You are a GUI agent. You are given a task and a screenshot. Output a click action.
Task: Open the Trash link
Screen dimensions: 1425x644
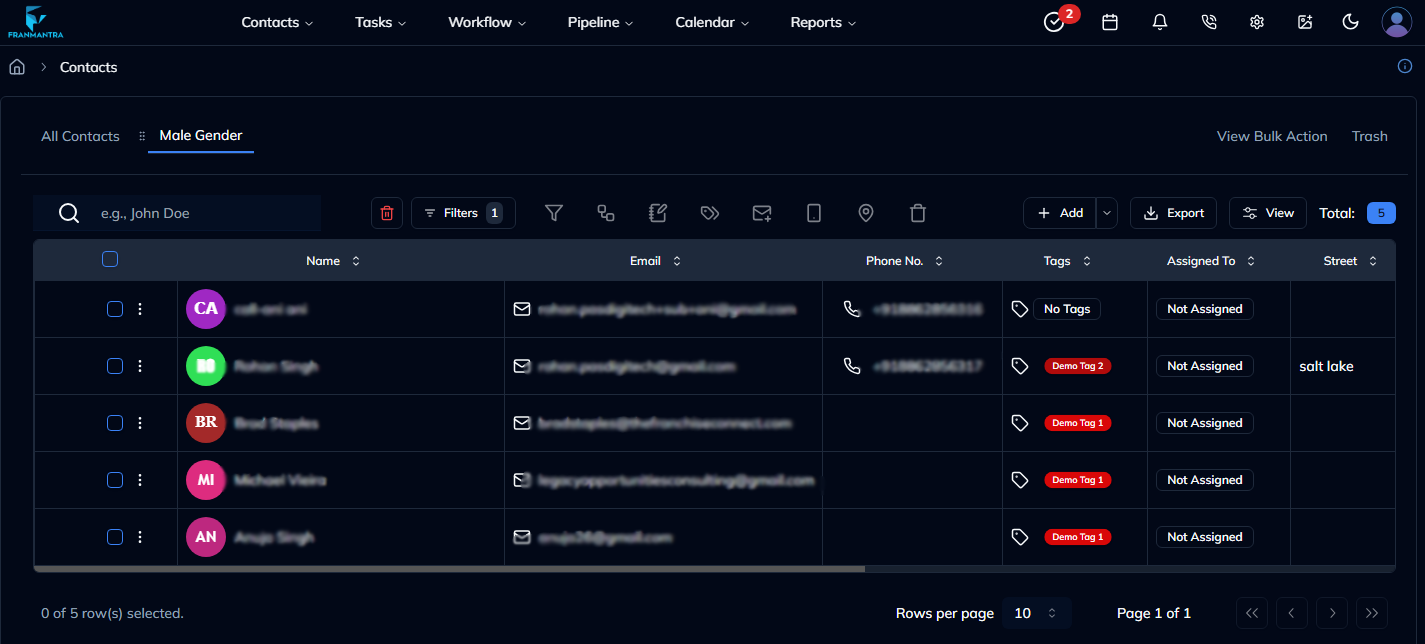tap(1369, 136)
